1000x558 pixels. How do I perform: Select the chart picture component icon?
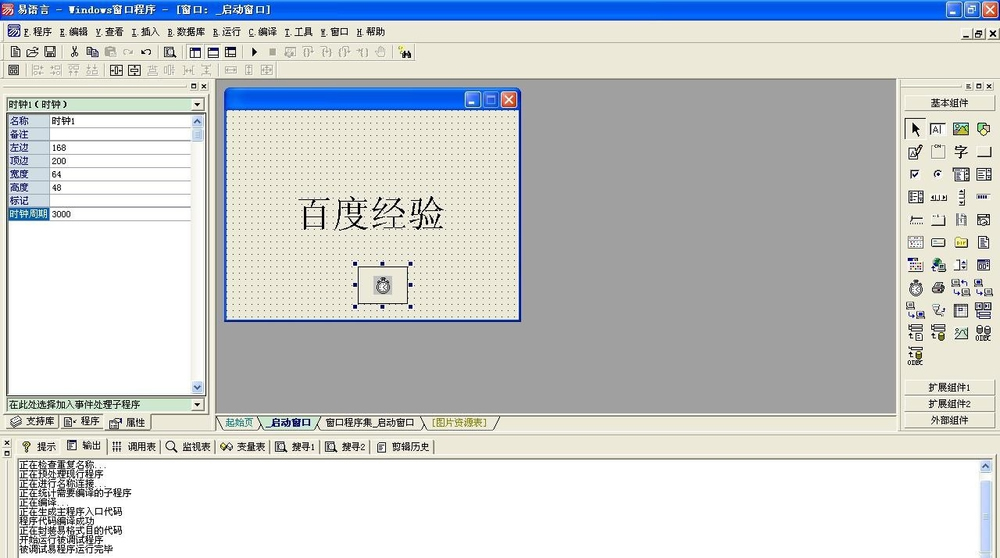[x=960, y=333]
